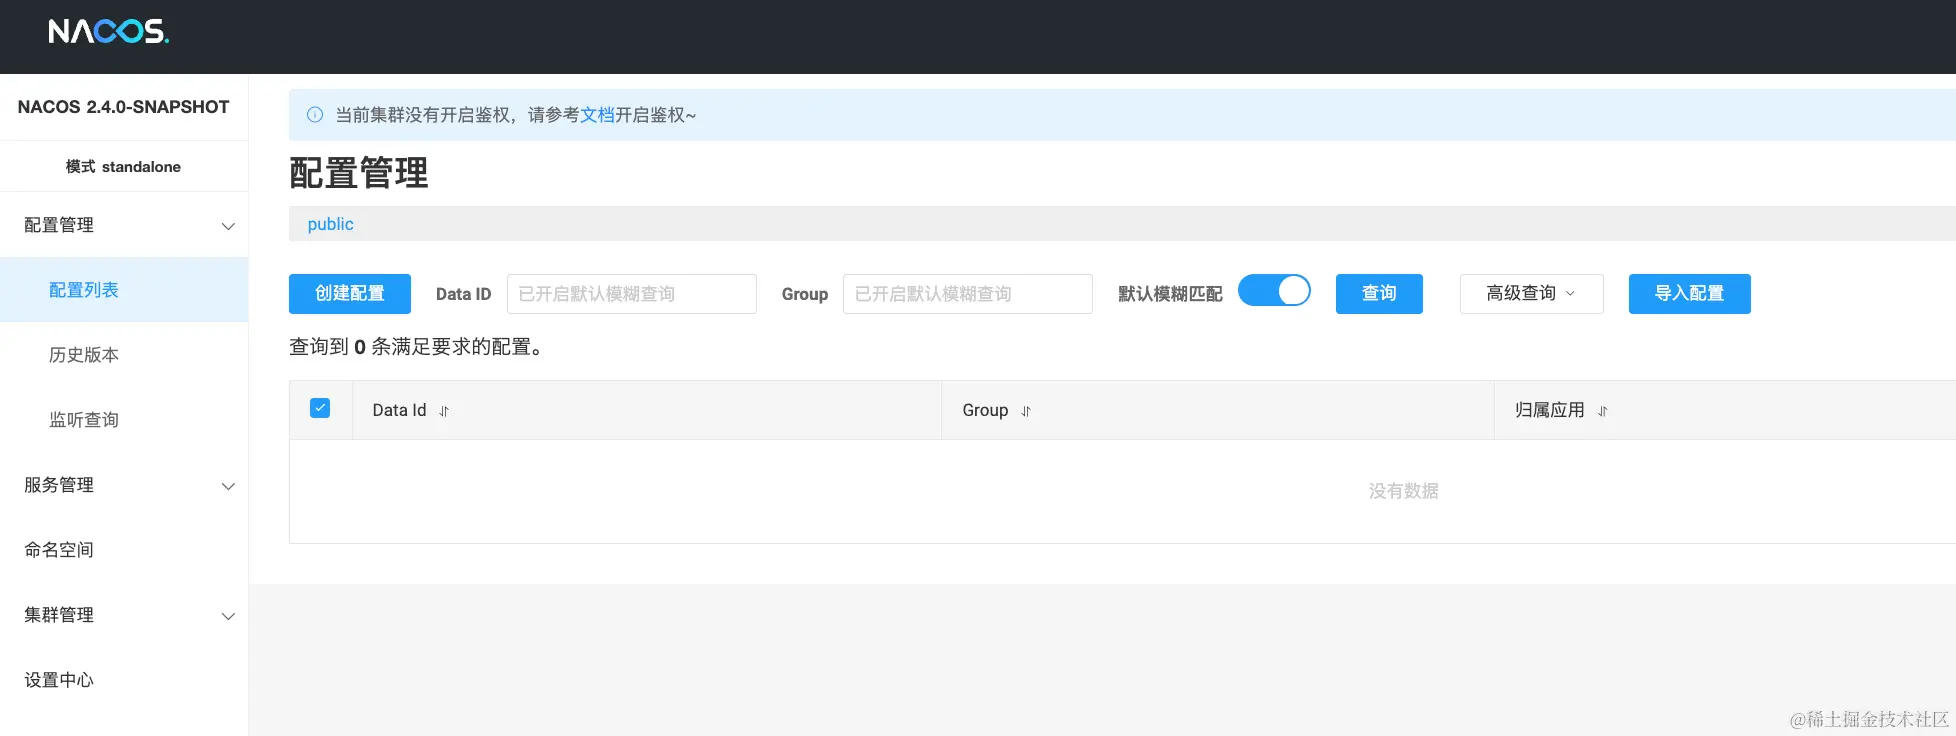
Task: Toggle the 默认模糊匹配 switch off
Action: pyautogui.click(x=1274, y=290)
